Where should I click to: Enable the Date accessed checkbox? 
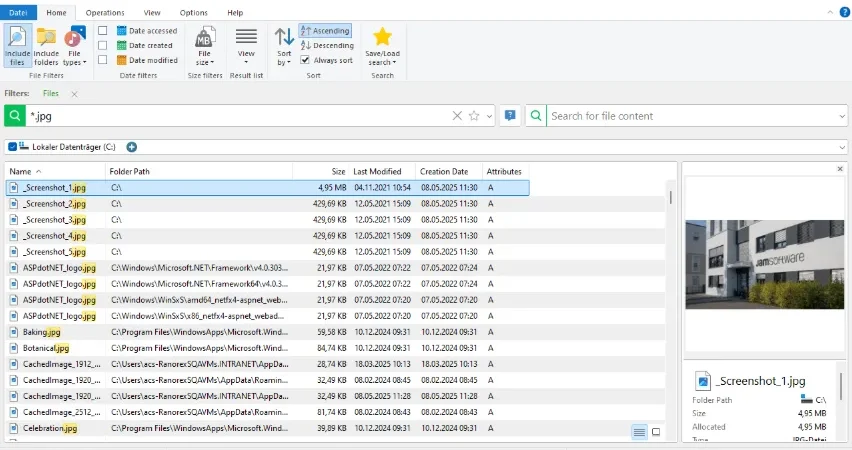[102, 30]
